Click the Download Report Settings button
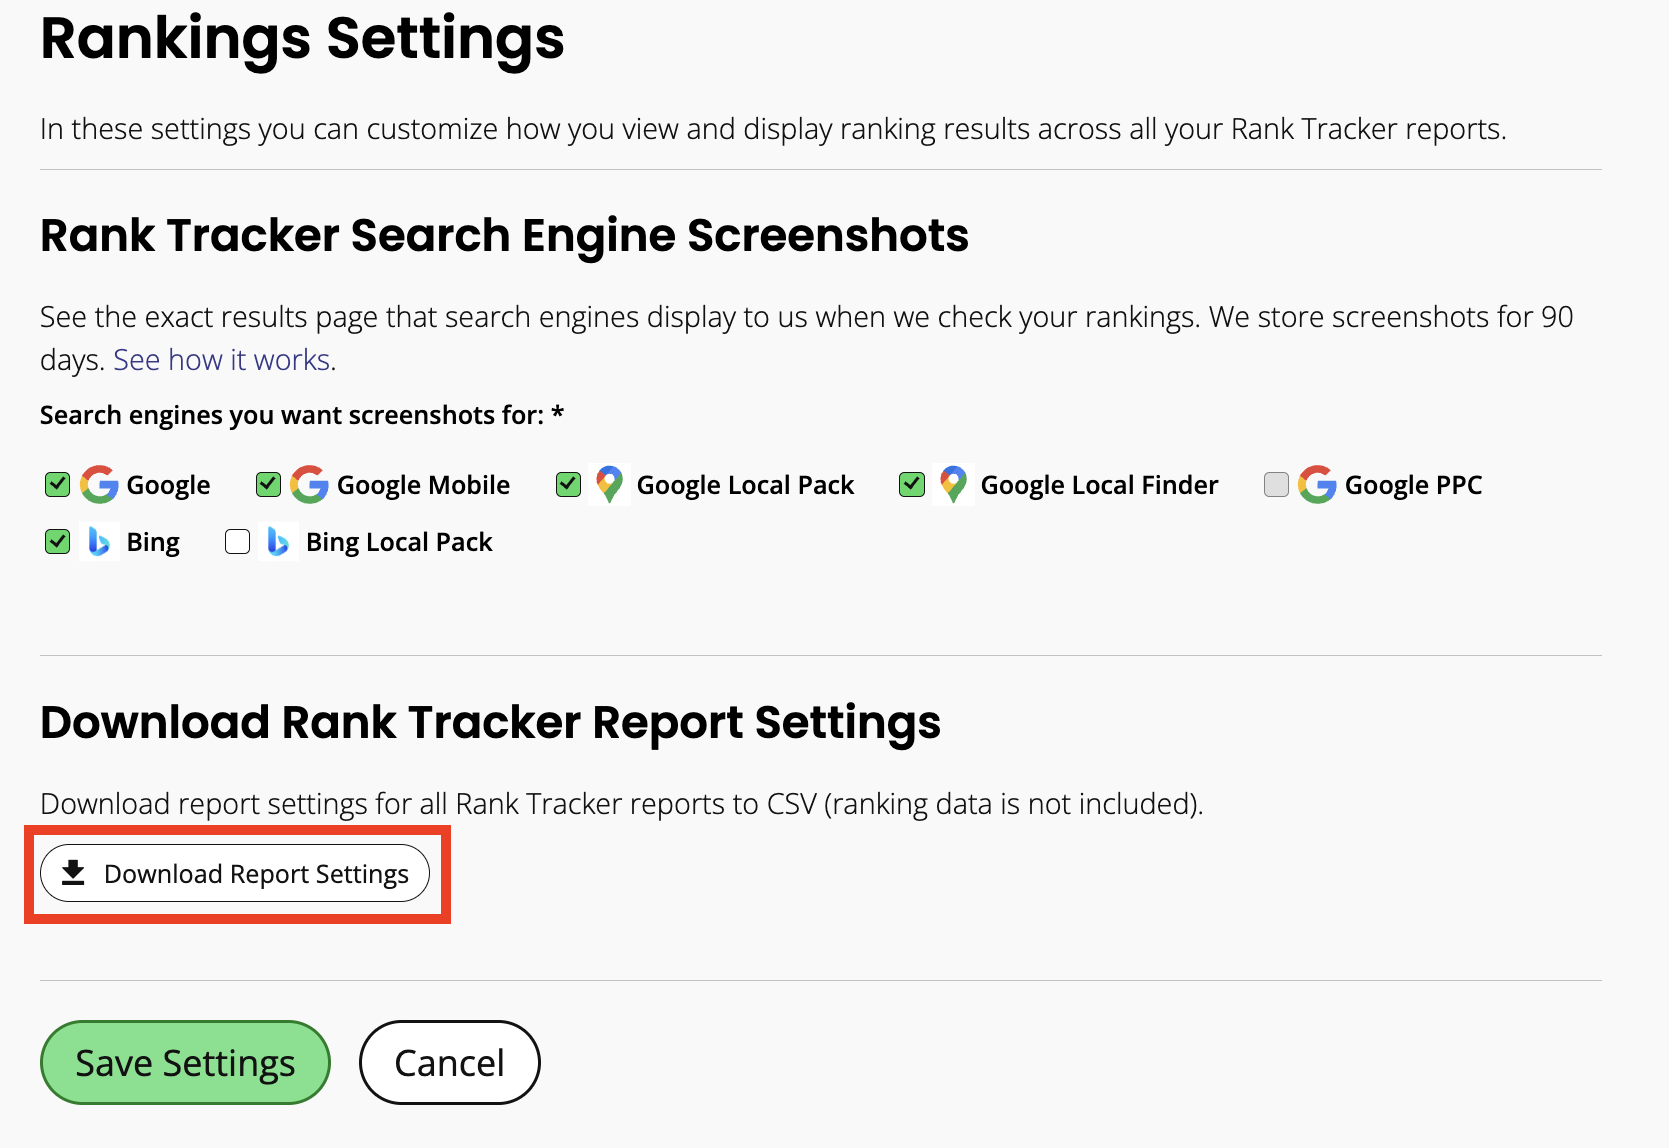This screenshot has height=1148, width=1669. pyautogui.click(x=235, y=873)
